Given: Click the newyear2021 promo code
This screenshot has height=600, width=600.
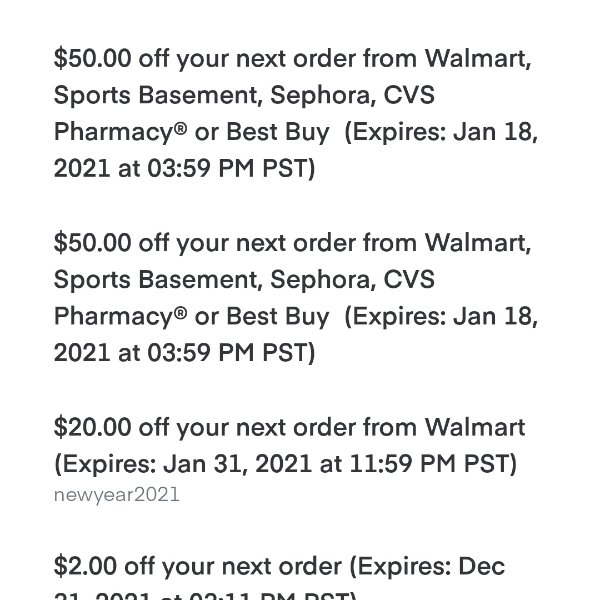Looking at the screenshot, I should pyautogui.click(x=116, y=495).
